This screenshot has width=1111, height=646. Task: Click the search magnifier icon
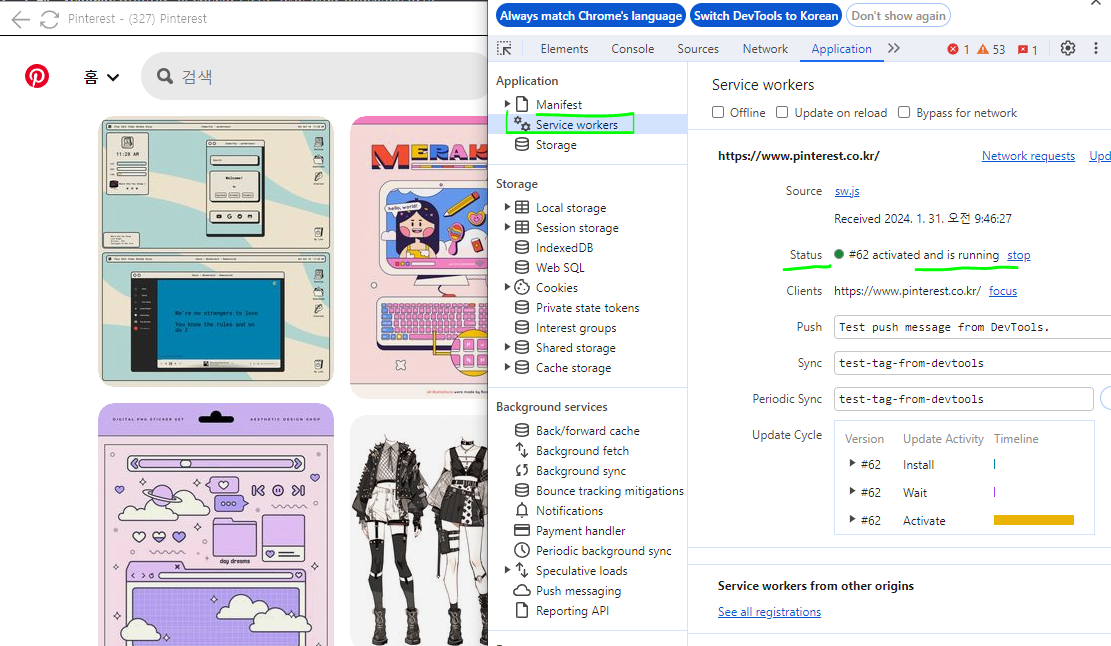coord(165,76)
